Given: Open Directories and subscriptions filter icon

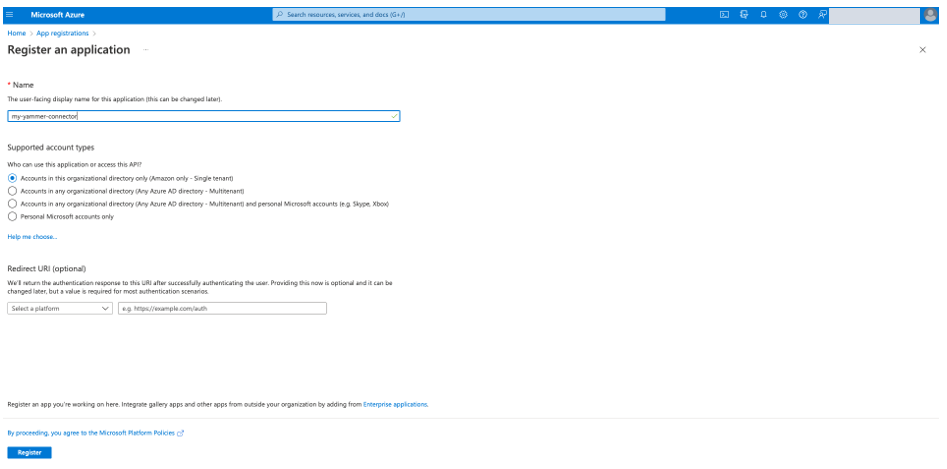Looking at the screenshot, I should point(744,14).
